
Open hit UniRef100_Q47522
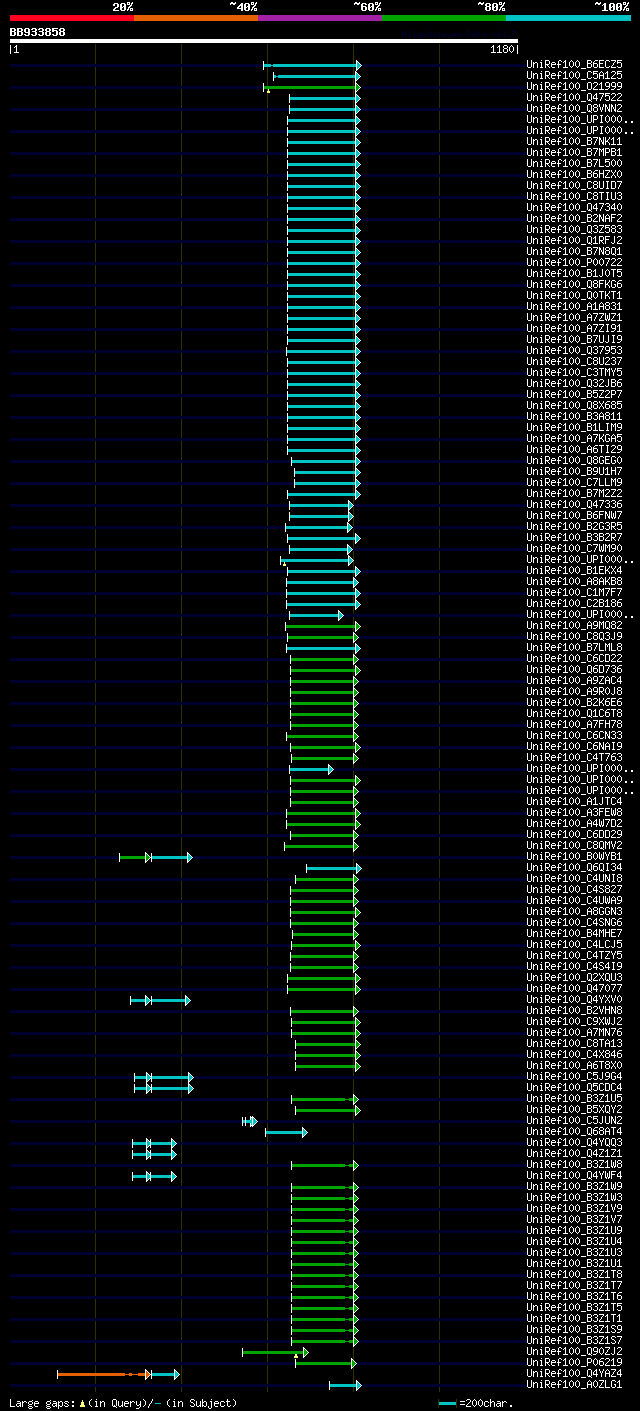(x=574, y=97)
